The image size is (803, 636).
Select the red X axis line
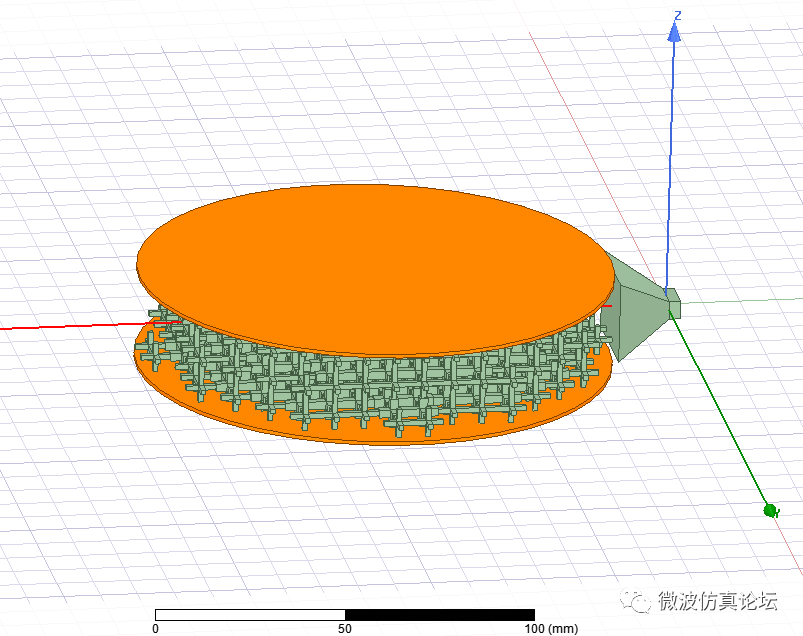tap(60, 325)
